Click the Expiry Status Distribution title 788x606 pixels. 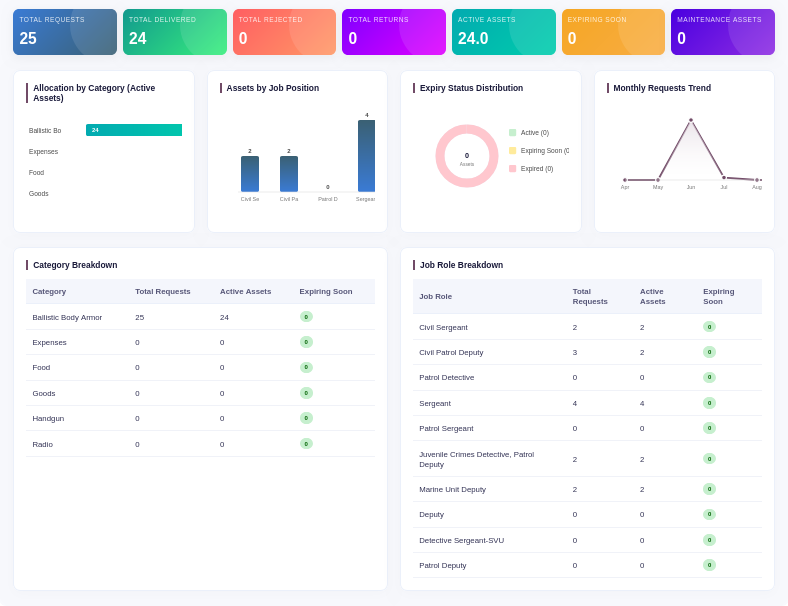click(x=471, y=88)
